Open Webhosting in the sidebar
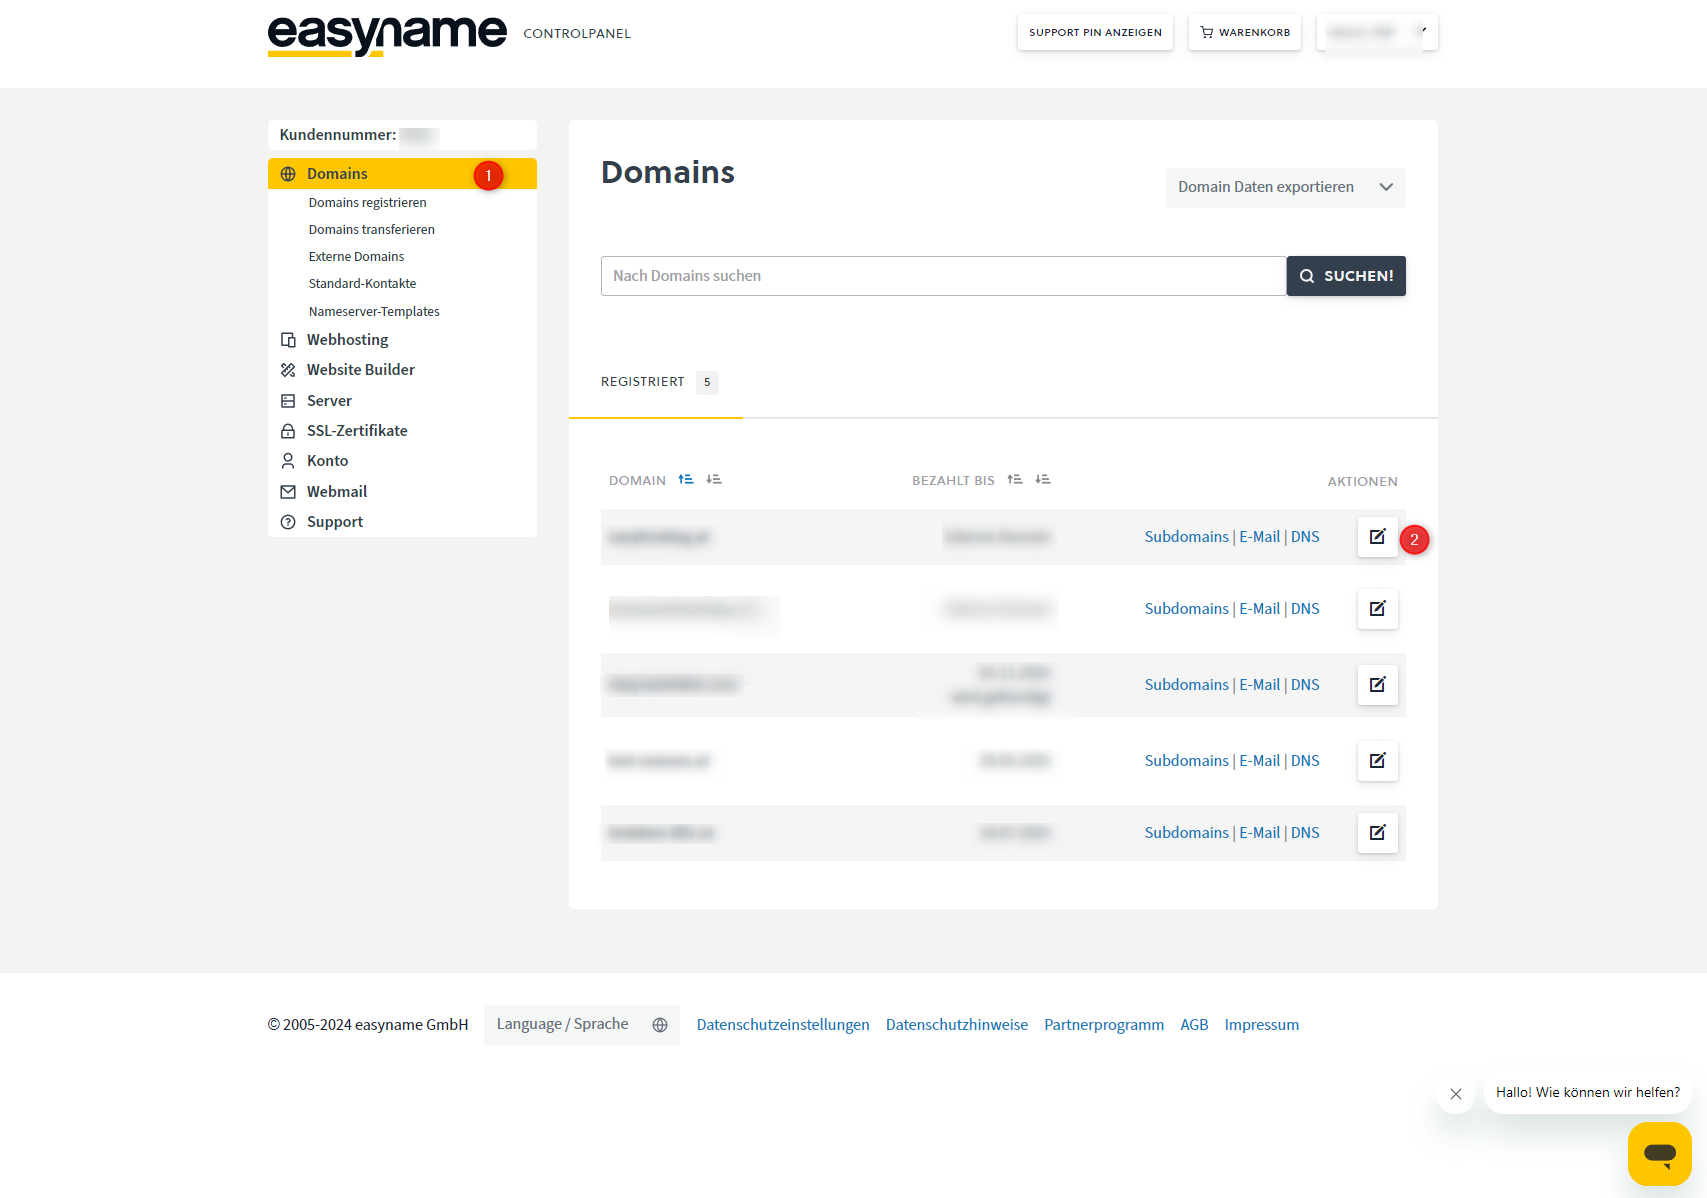The image size is (1707, 1198). coord(347,340)
